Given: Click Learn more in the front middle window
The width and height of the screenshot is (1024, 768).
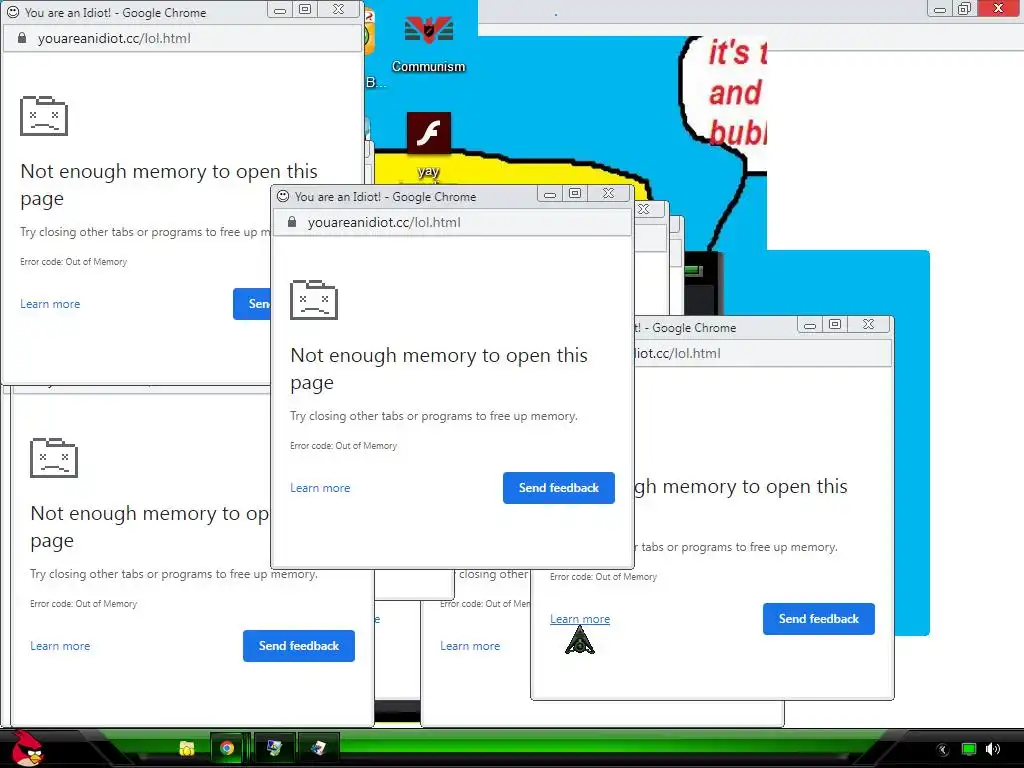Looking at the screenshot, I should [320, 488].
